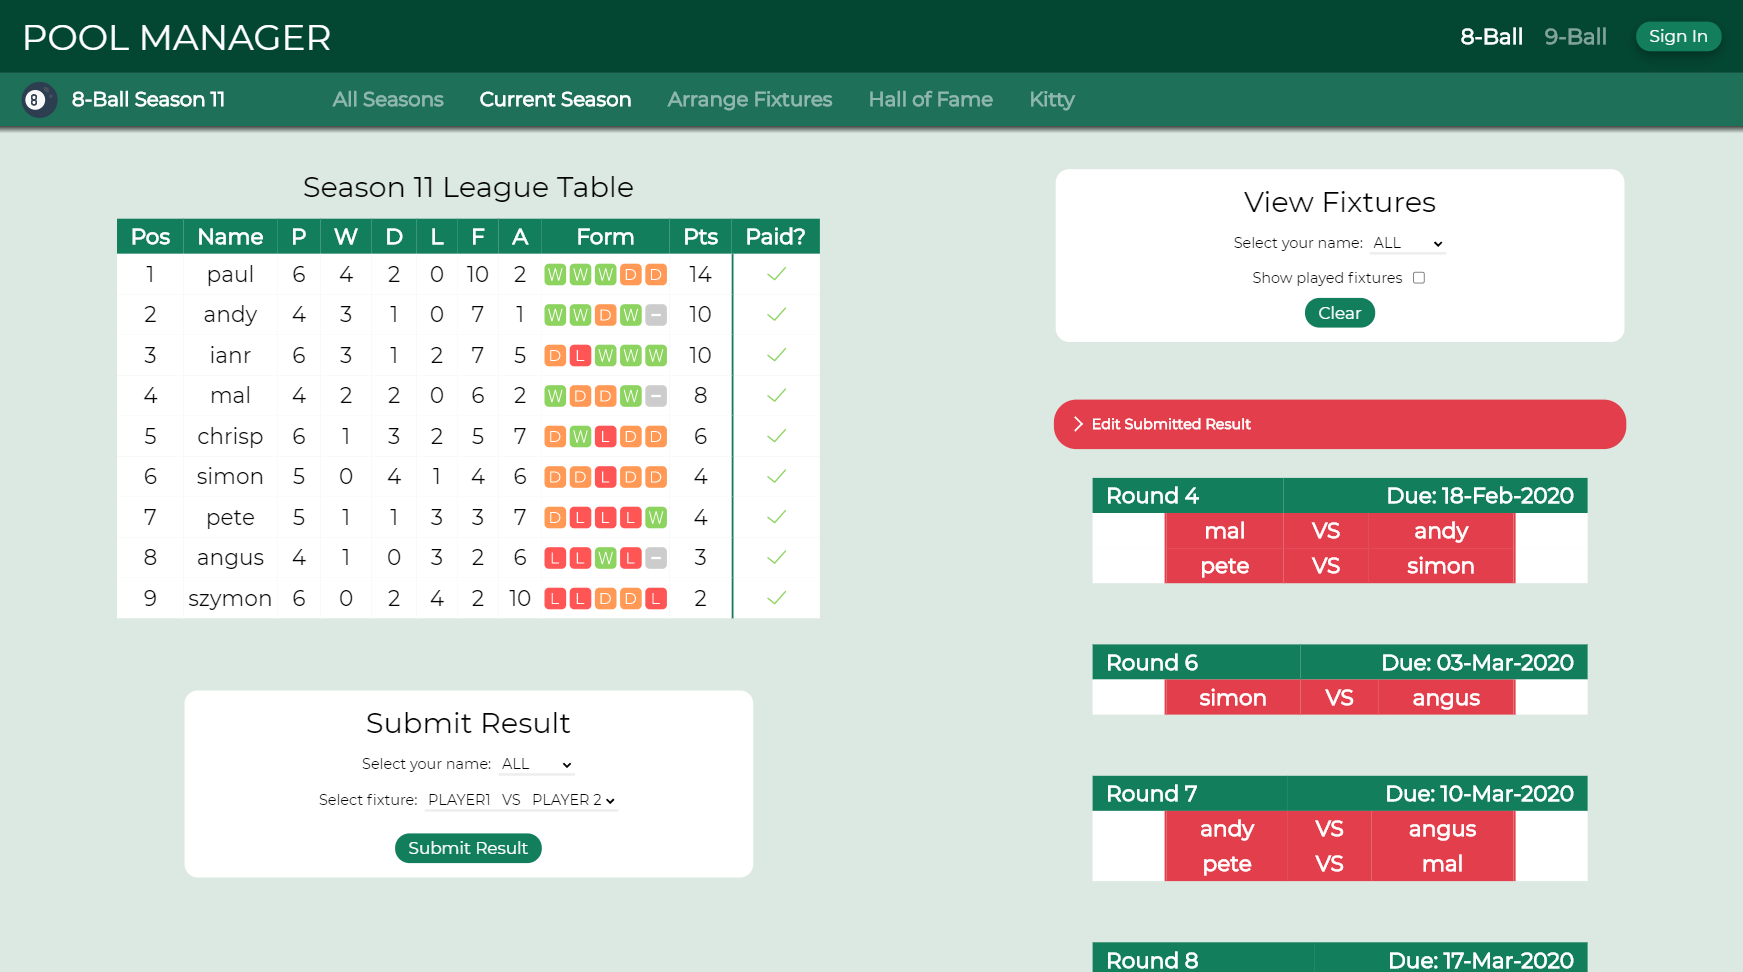
Task: Click the first D badge in ianr's row
Action: coord(555,355)
